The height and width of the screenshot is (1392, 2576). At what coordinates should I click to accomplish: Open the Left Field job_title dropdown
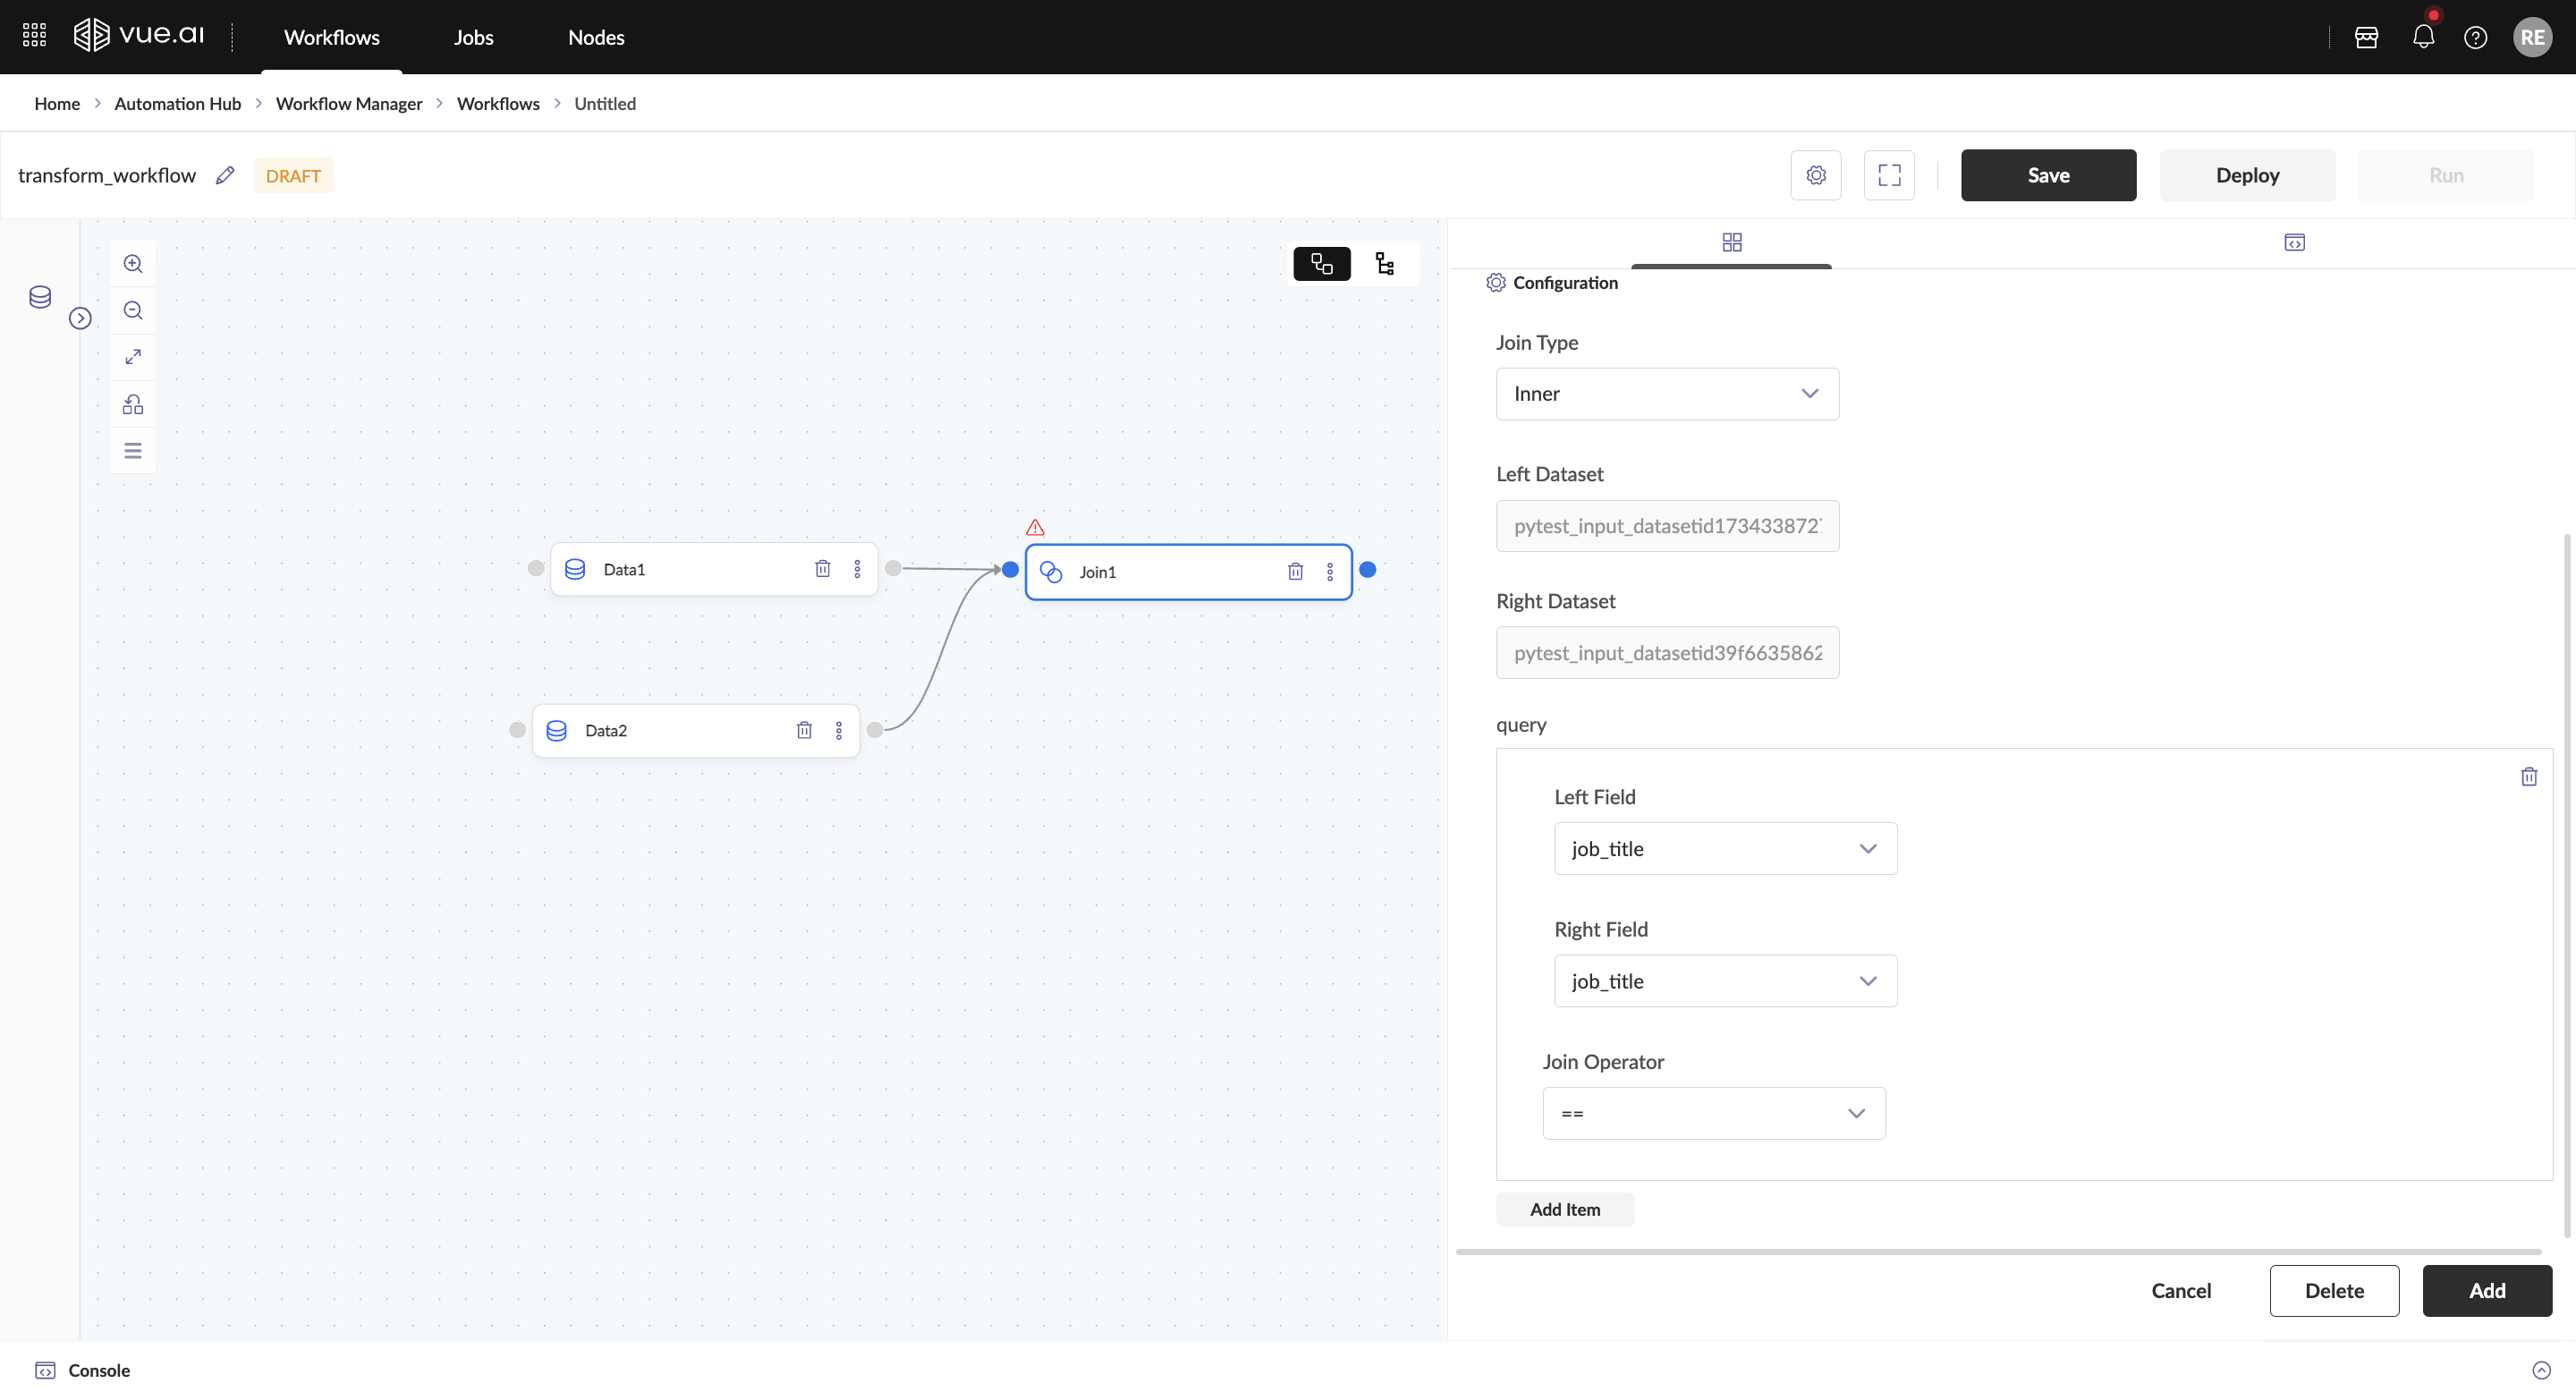[1725, 849]
